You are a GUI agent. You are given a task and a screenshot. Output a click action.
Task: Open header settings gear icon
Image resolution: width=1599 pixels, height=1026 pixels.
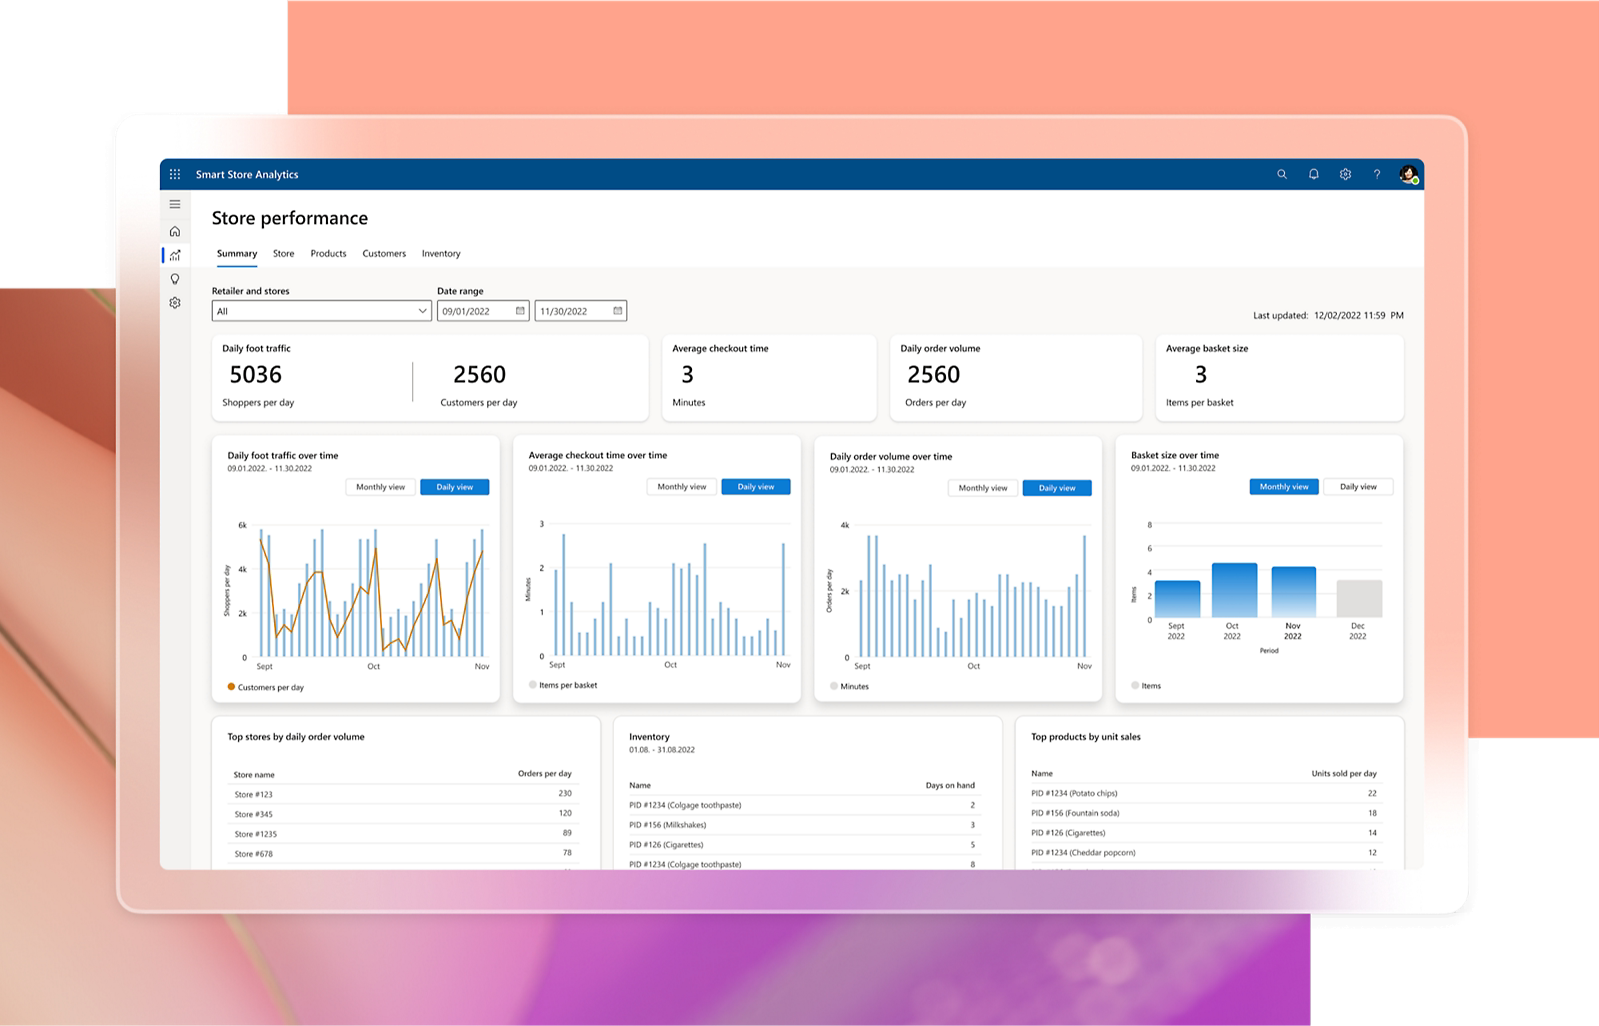1346,174
